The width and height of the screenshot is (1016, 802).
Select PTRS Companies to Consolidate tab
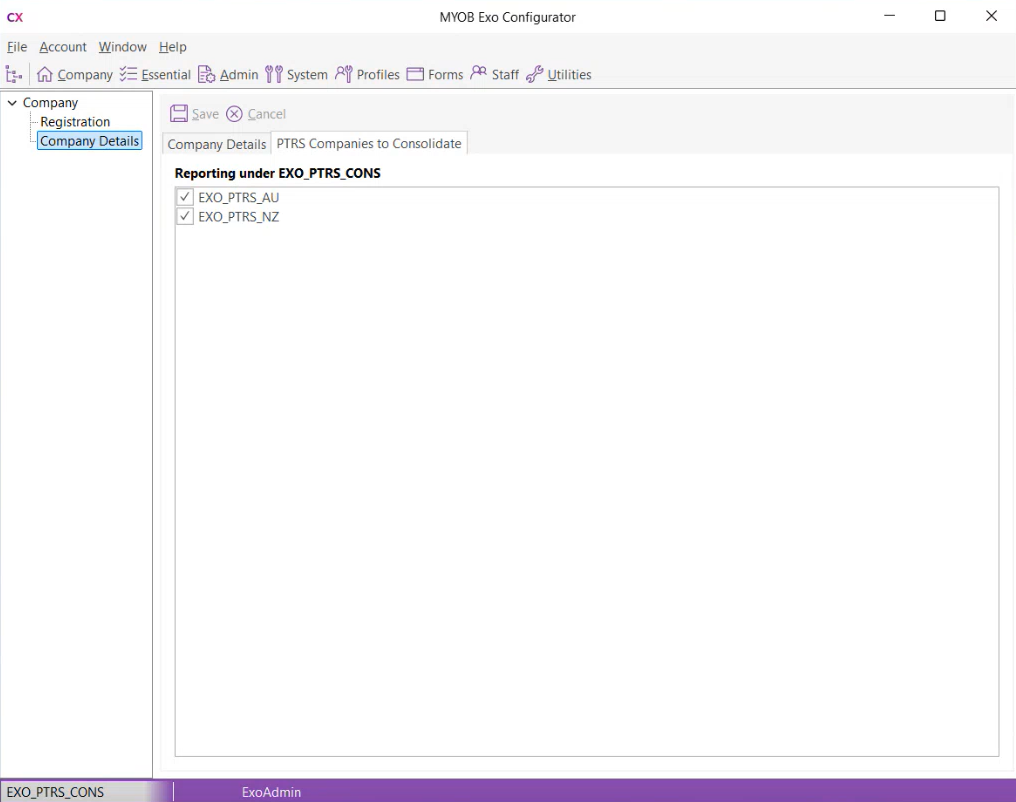click(369, 143)
